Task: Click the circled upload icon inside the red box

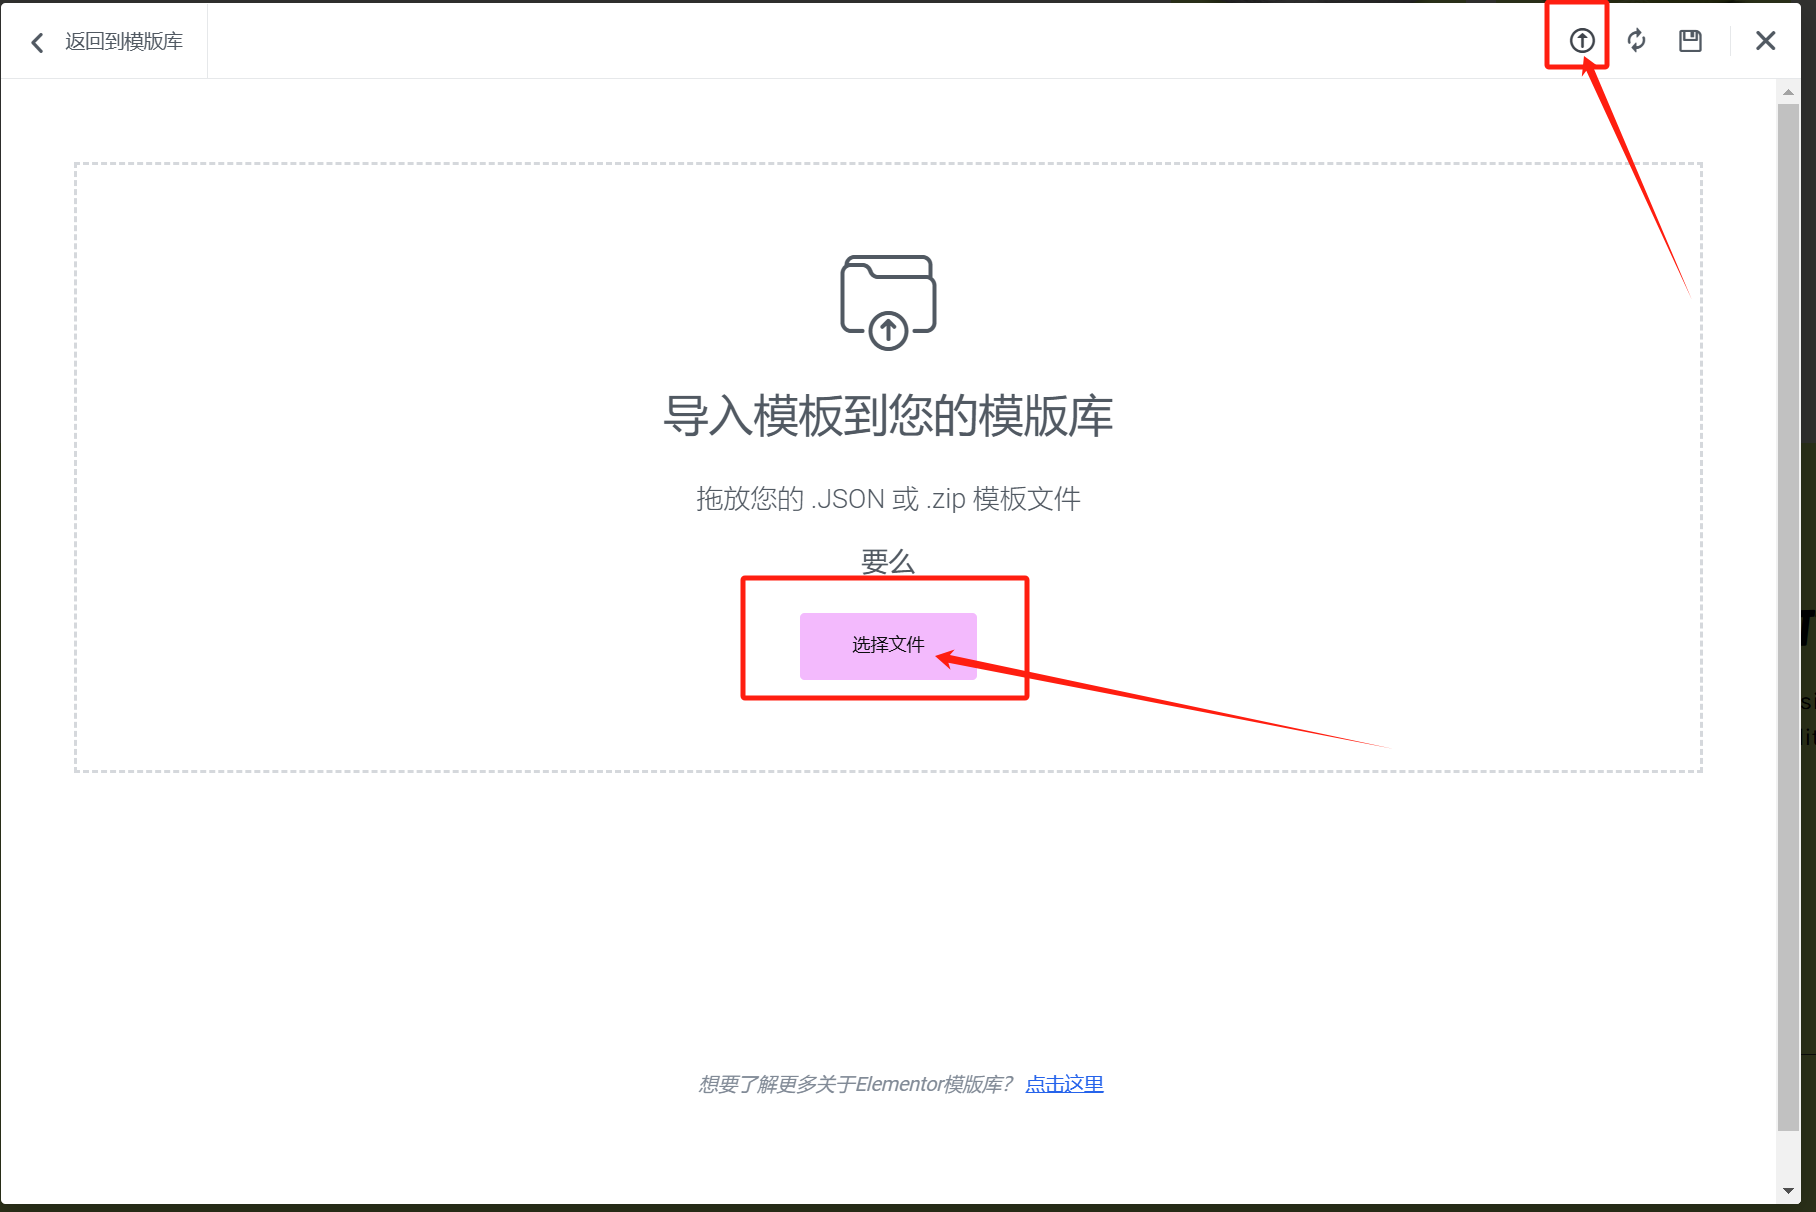Action: (x=1580, y=40)
